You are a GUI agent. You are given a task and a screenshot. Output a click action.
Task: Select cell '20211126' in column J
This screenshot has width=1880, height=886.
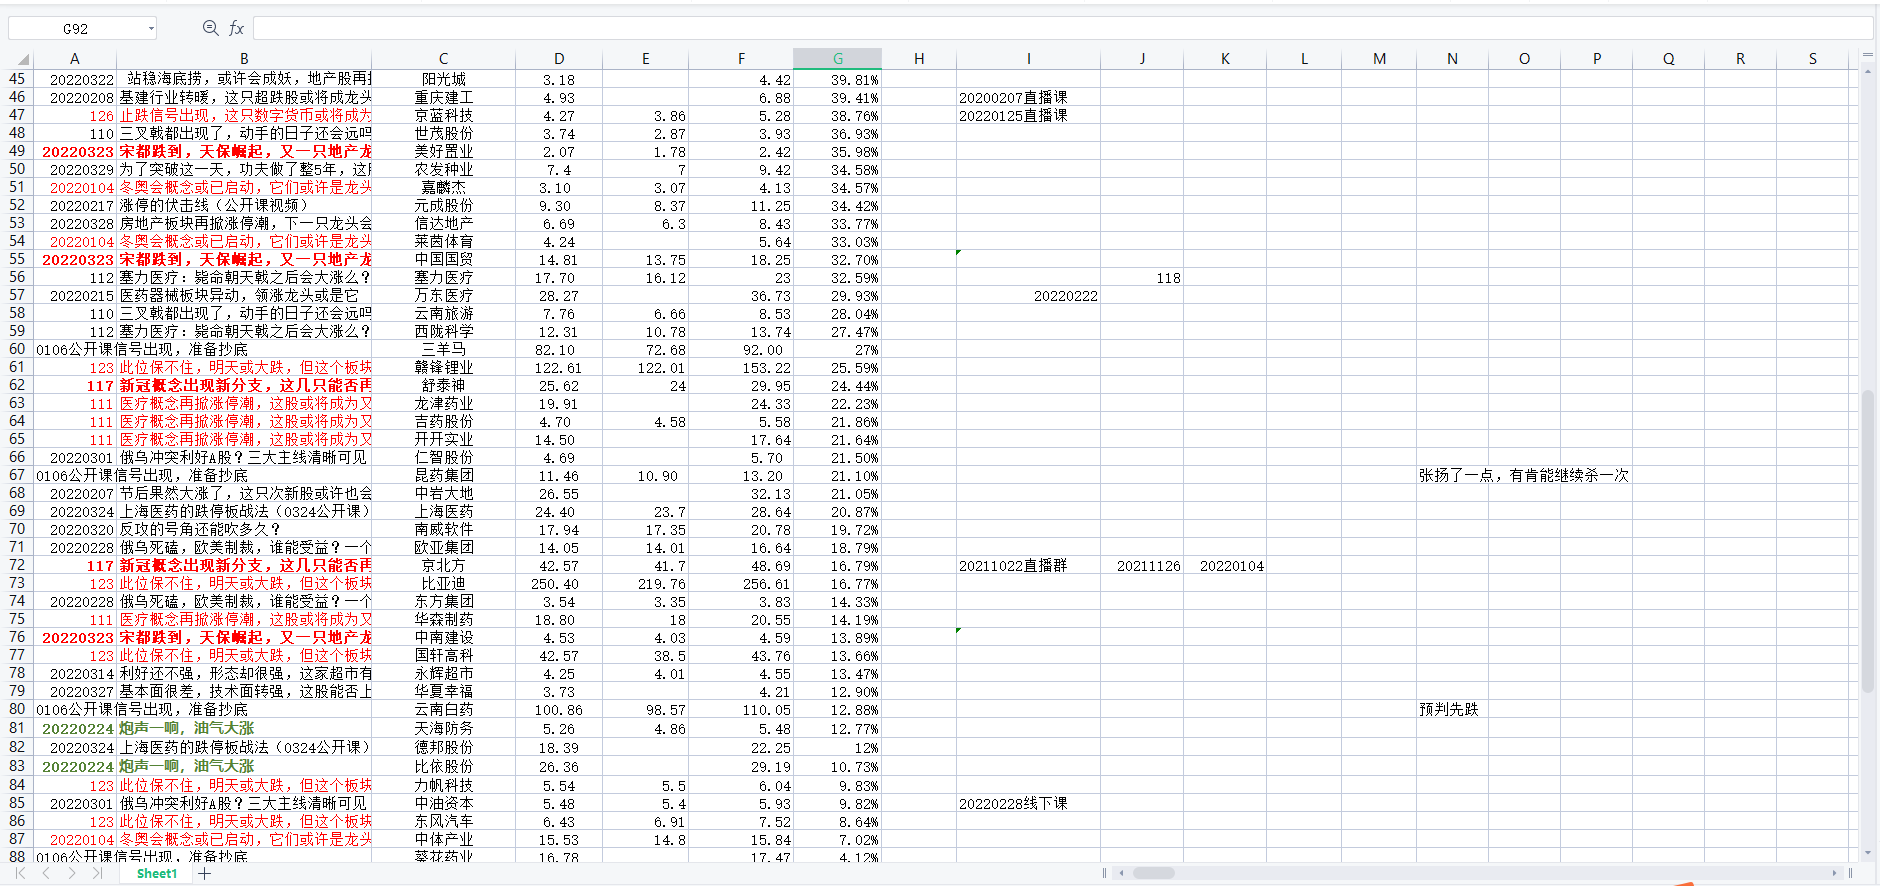coord(1141,565)
